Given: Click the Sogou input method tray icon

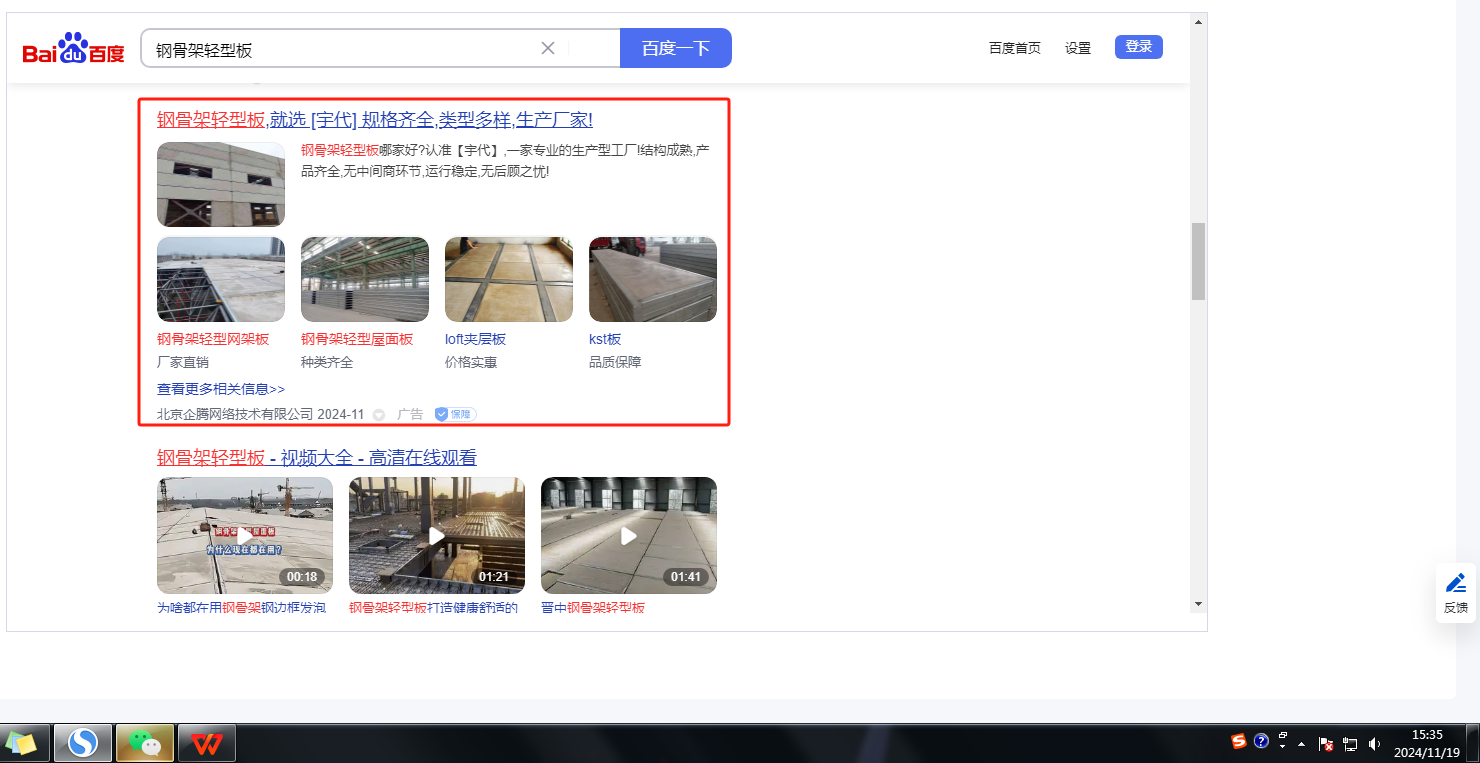Looking at the screenshot, I should 1239,741.
